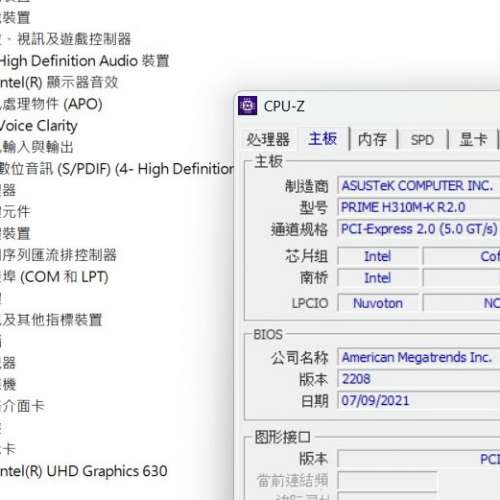Click the CPU-Z application icon in title bar
The width and height of the screenshot is (500, 500).
(x=247, y=106)
